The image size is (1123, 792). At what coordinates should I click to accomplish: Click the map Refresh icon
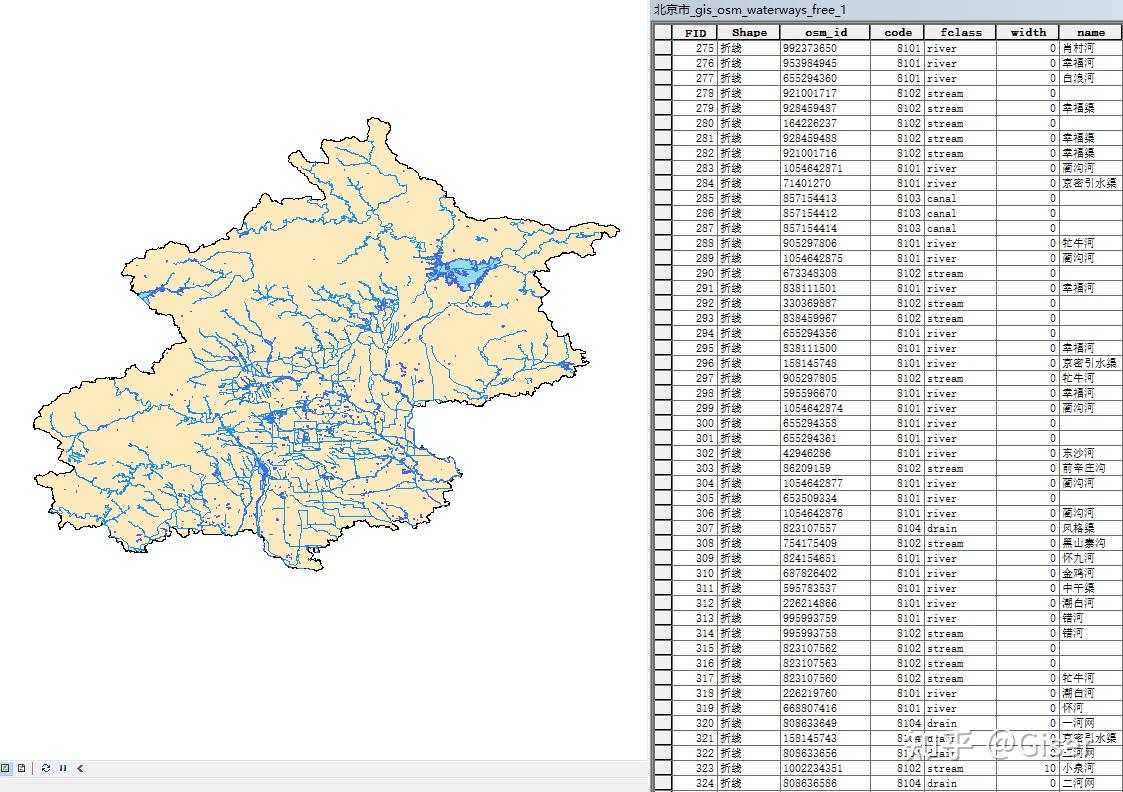tap(46, 768)
